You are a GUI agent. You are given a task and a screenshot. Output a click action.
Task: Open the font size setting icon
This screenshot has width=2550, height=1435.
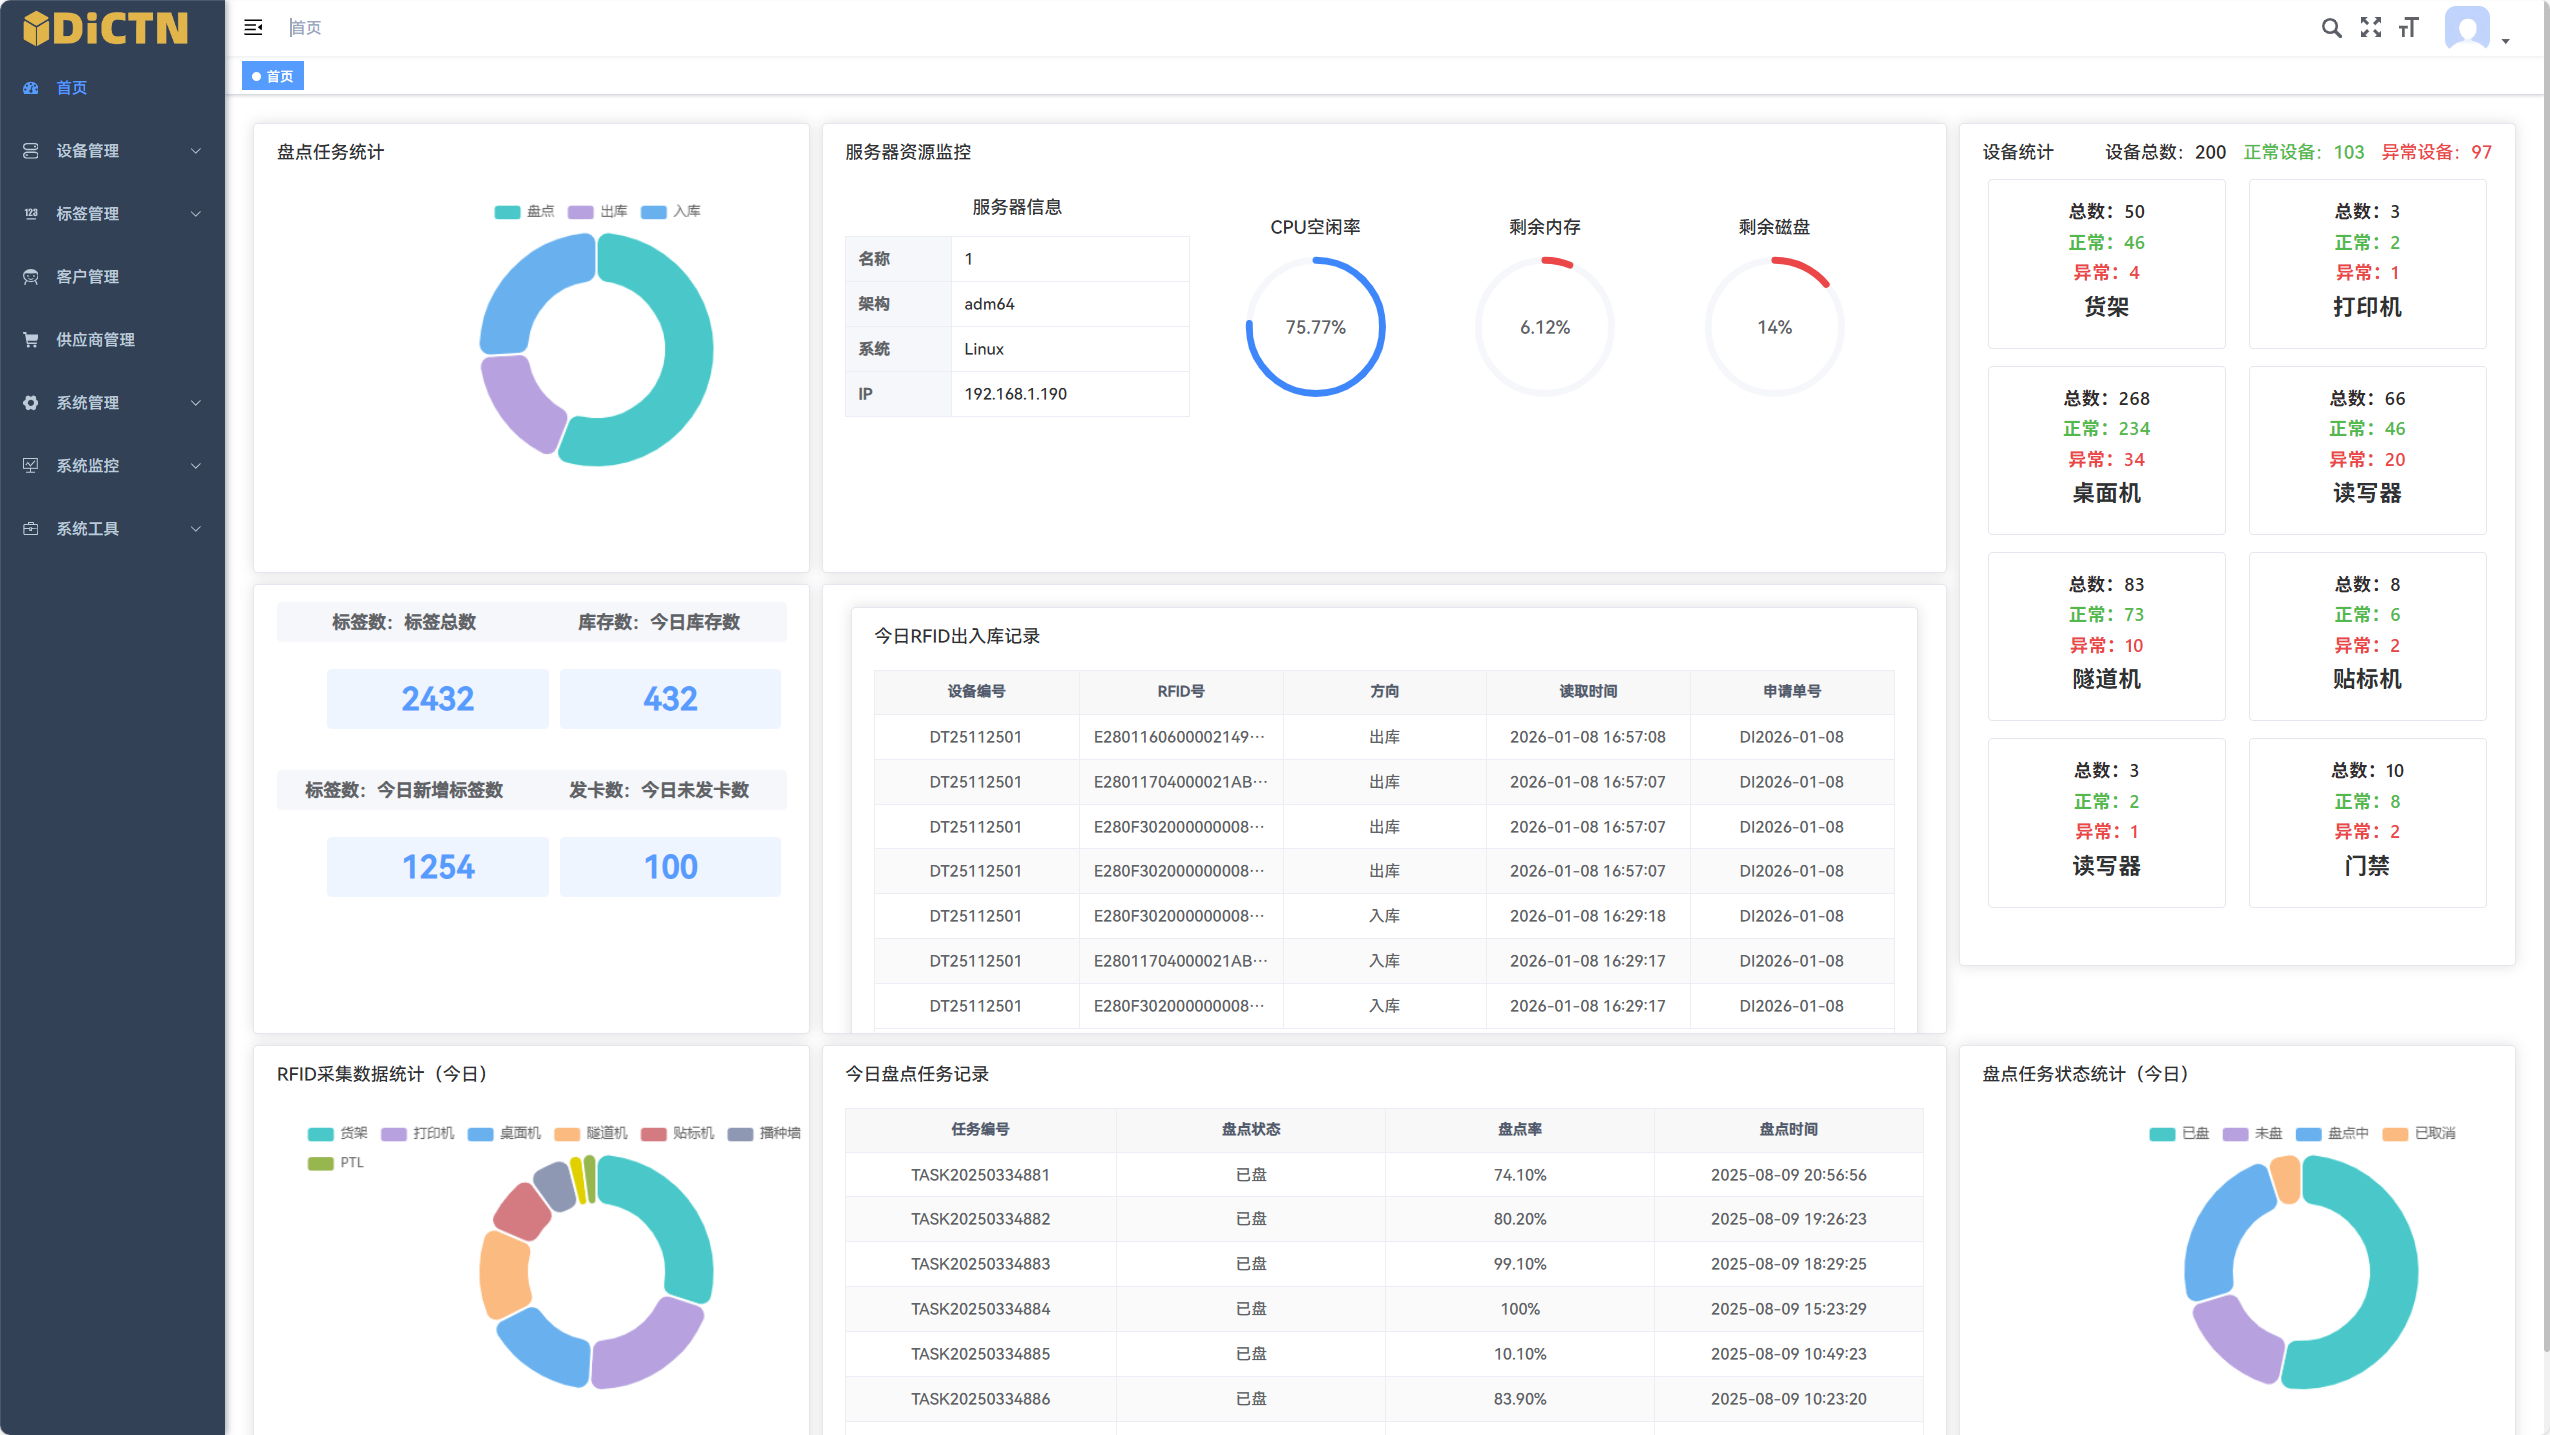pyautogui.click(x=2409, y=28)
